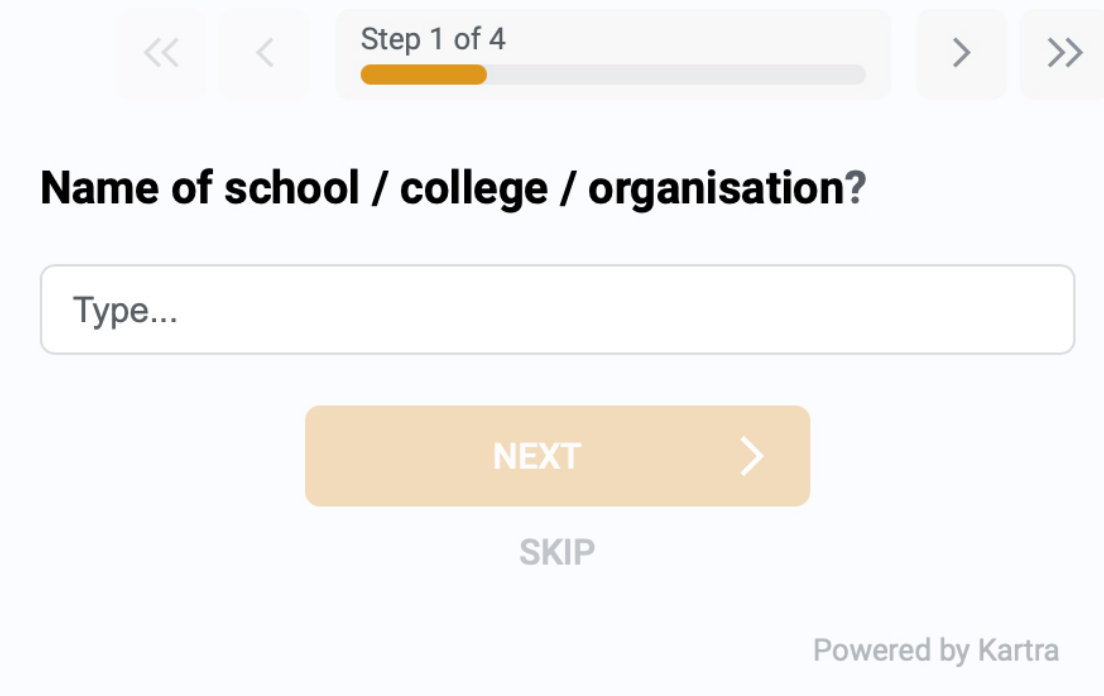Click the word "organisation" in the heading
1104x696 pixels.
click(x=716, y=188)
